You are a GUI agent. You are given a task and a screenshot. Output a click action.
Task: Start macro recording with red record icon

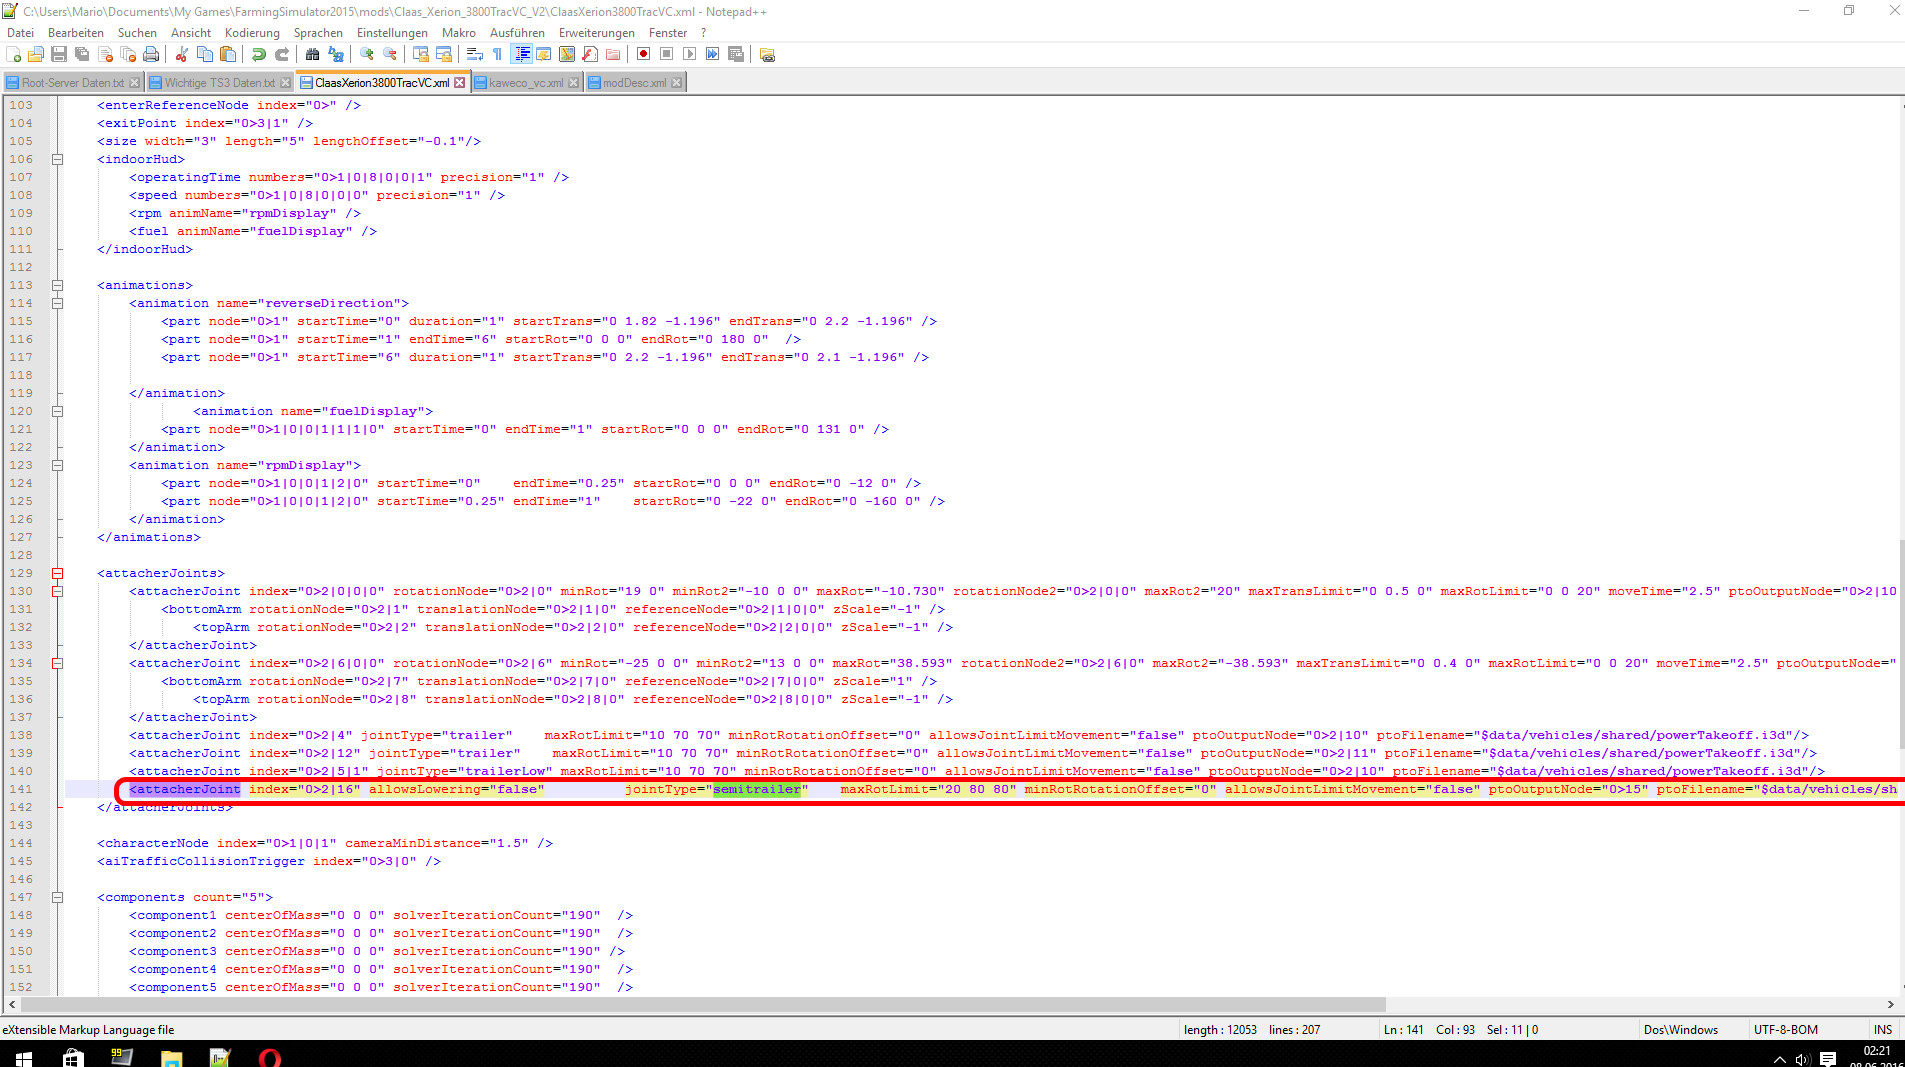click(644, 54)
